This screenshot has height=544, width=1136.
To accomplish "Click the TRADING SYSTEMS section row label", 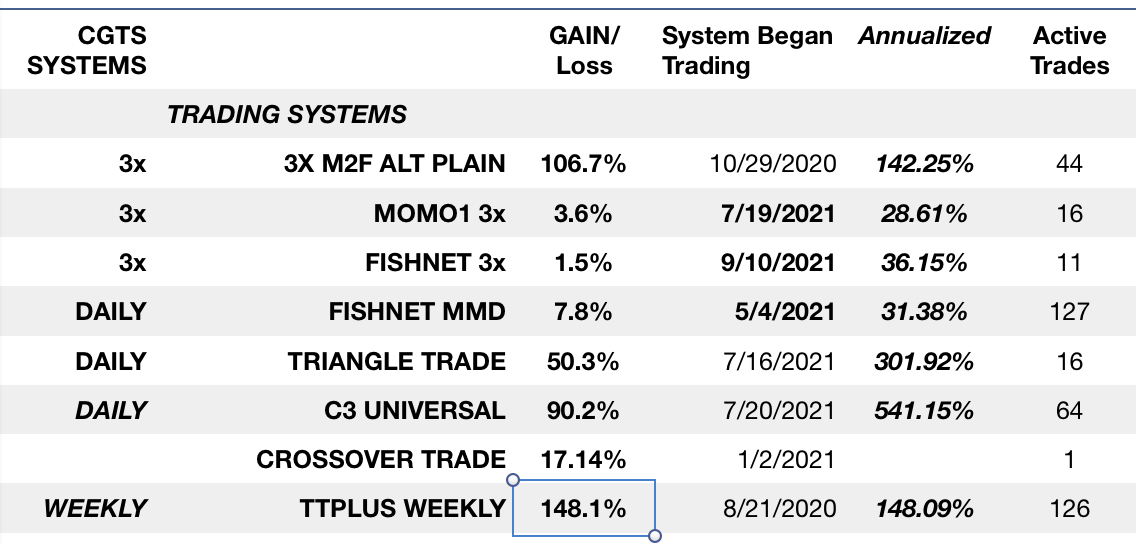I will coord(287,115).
